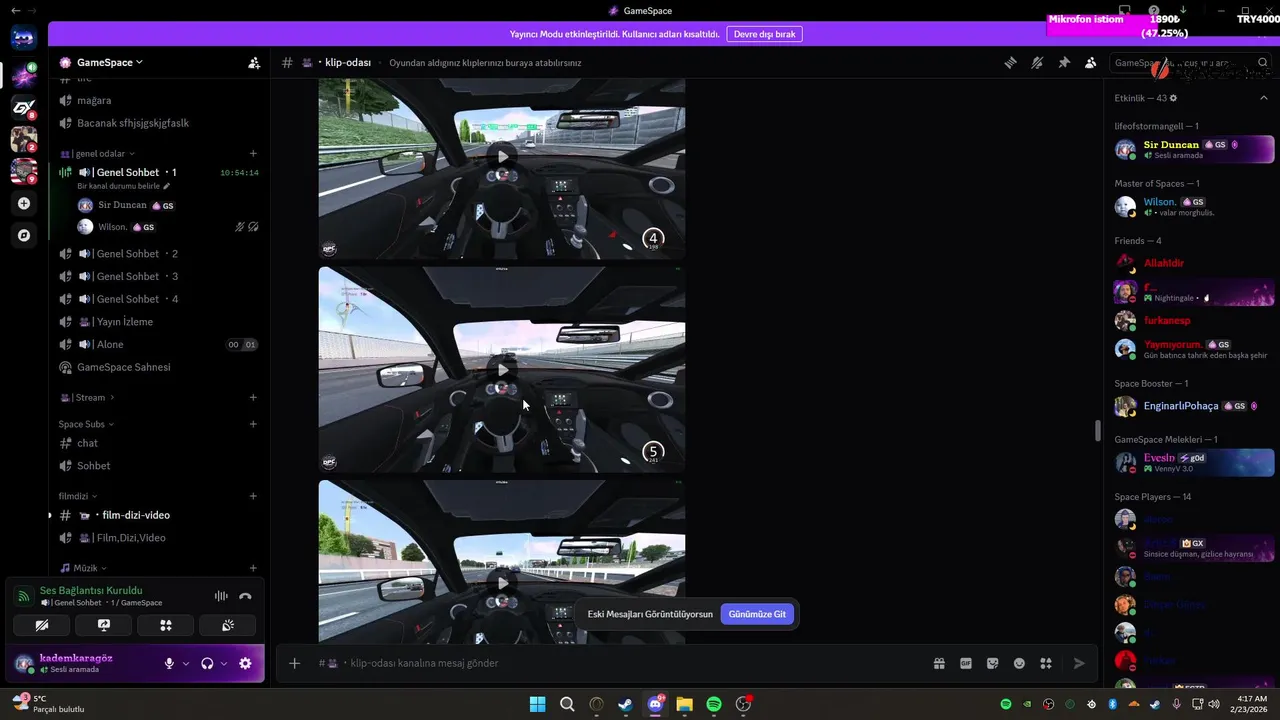The height and width of the screenshot is (720, 1280).
Task: Open gift icon in message bar
Action: click(939, 663)
